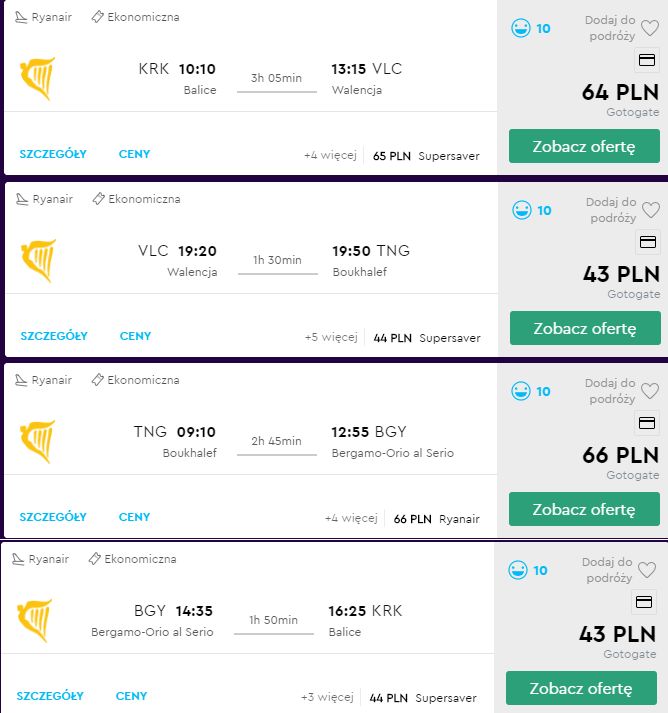Click smiley rating icon on KRK–VLC flight
The width and height of the screenshot is (668, 713).
[521, 28]
